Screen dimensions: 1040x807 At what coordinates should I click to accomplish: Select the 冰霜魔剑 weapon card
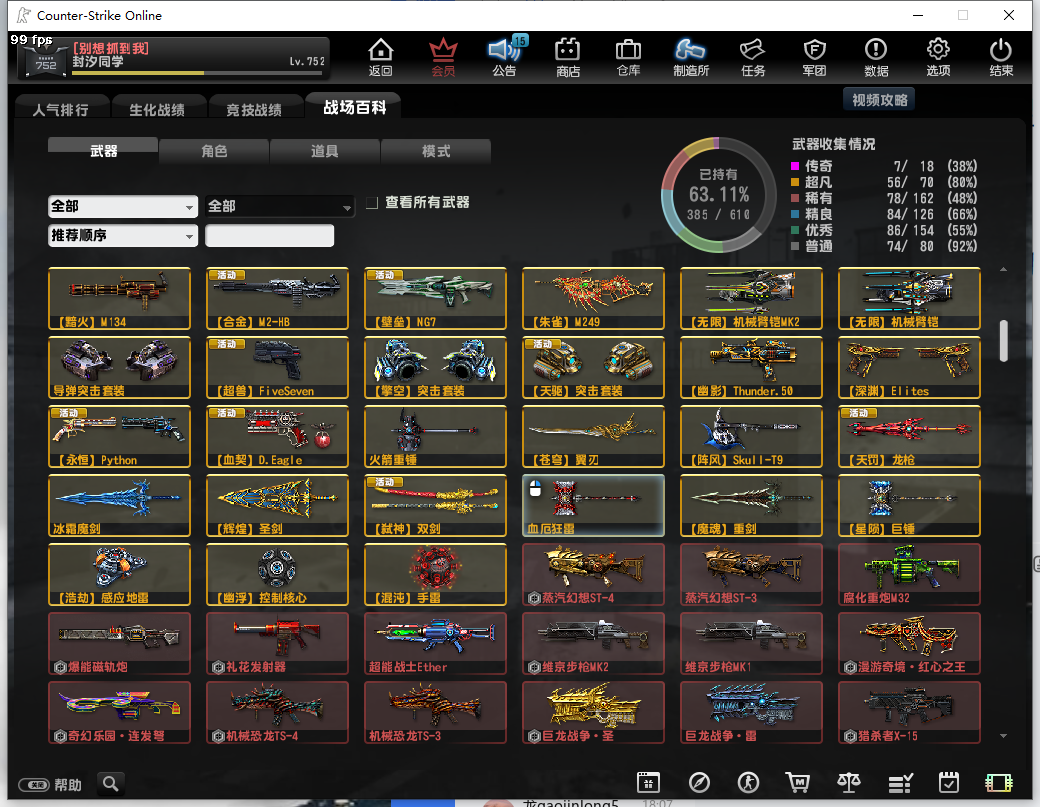click(x=119, y=505)
